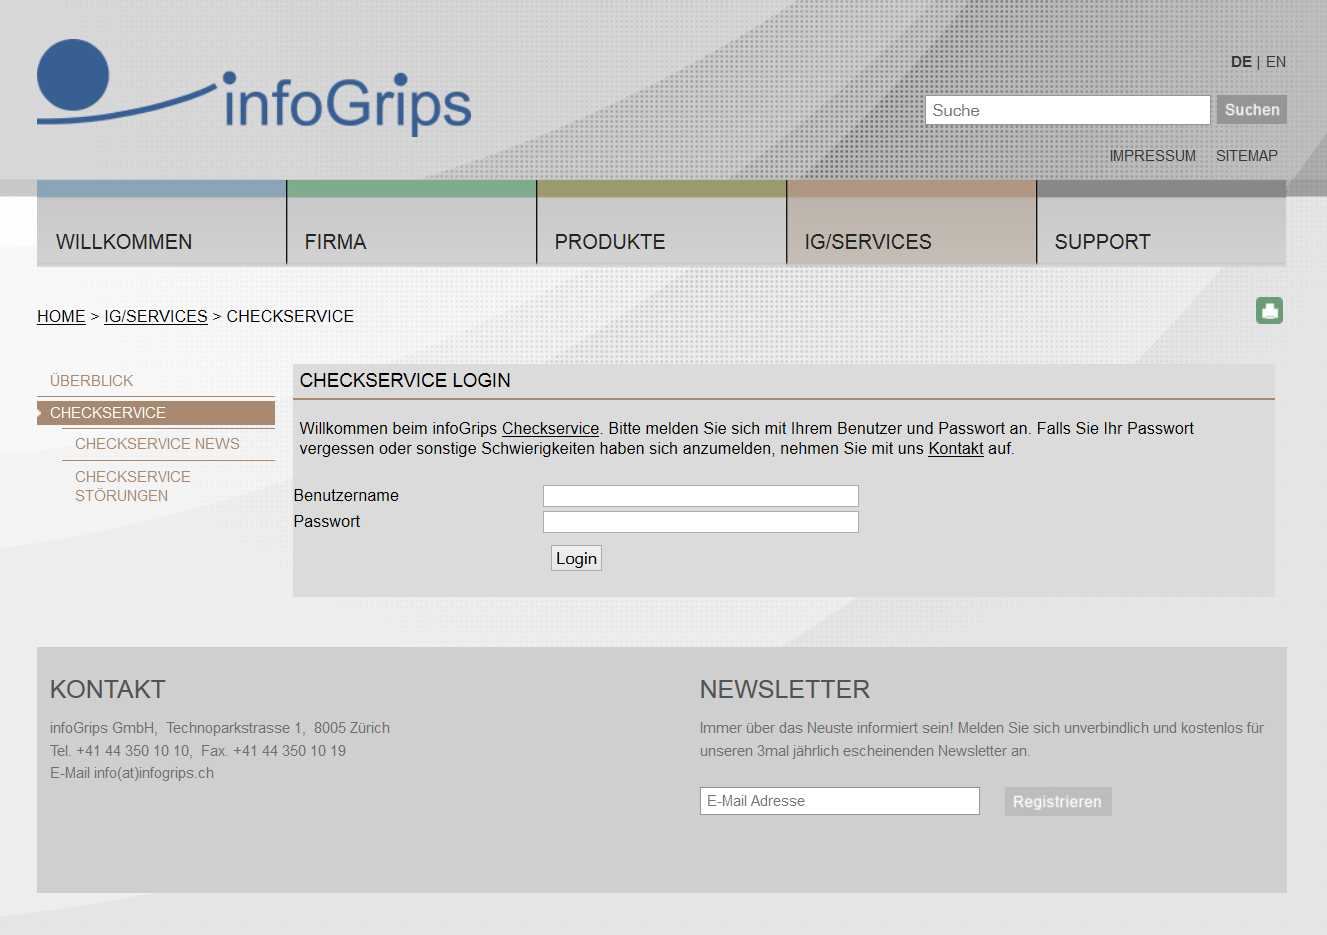Click the infoGrips logo
The height and width of the screenshot is (935, 1327).
(254, 88)
